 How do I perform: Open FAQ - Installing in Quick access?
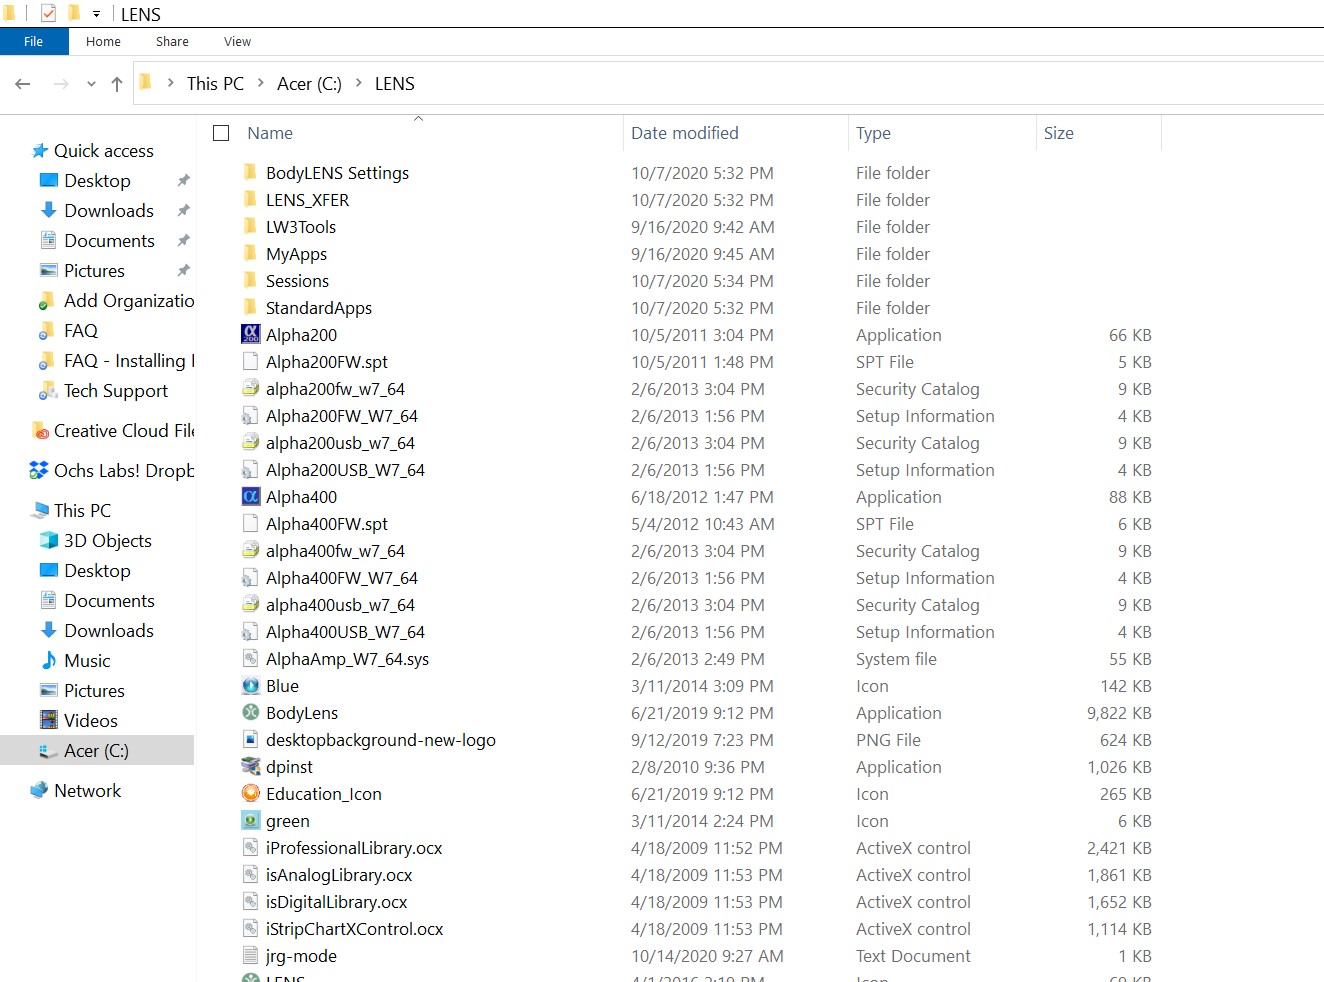click(129, 360)
